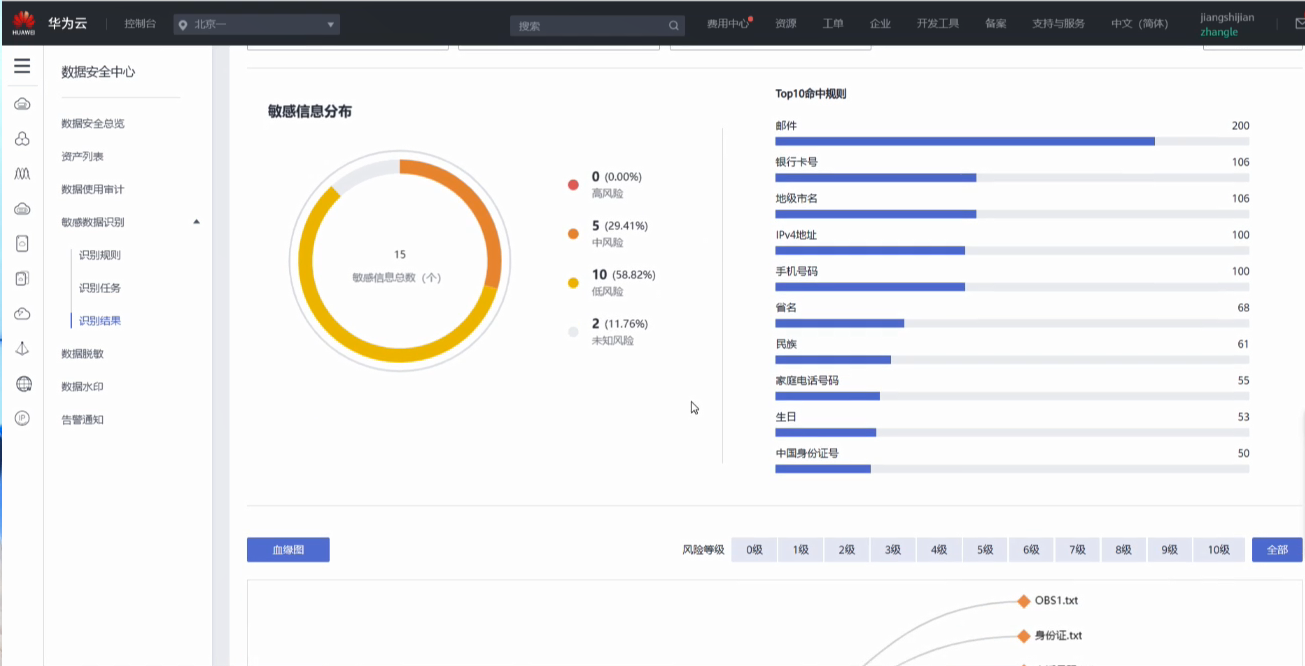
Task: Open 费用中心 in top navigation
Action: tap(728, 24)
